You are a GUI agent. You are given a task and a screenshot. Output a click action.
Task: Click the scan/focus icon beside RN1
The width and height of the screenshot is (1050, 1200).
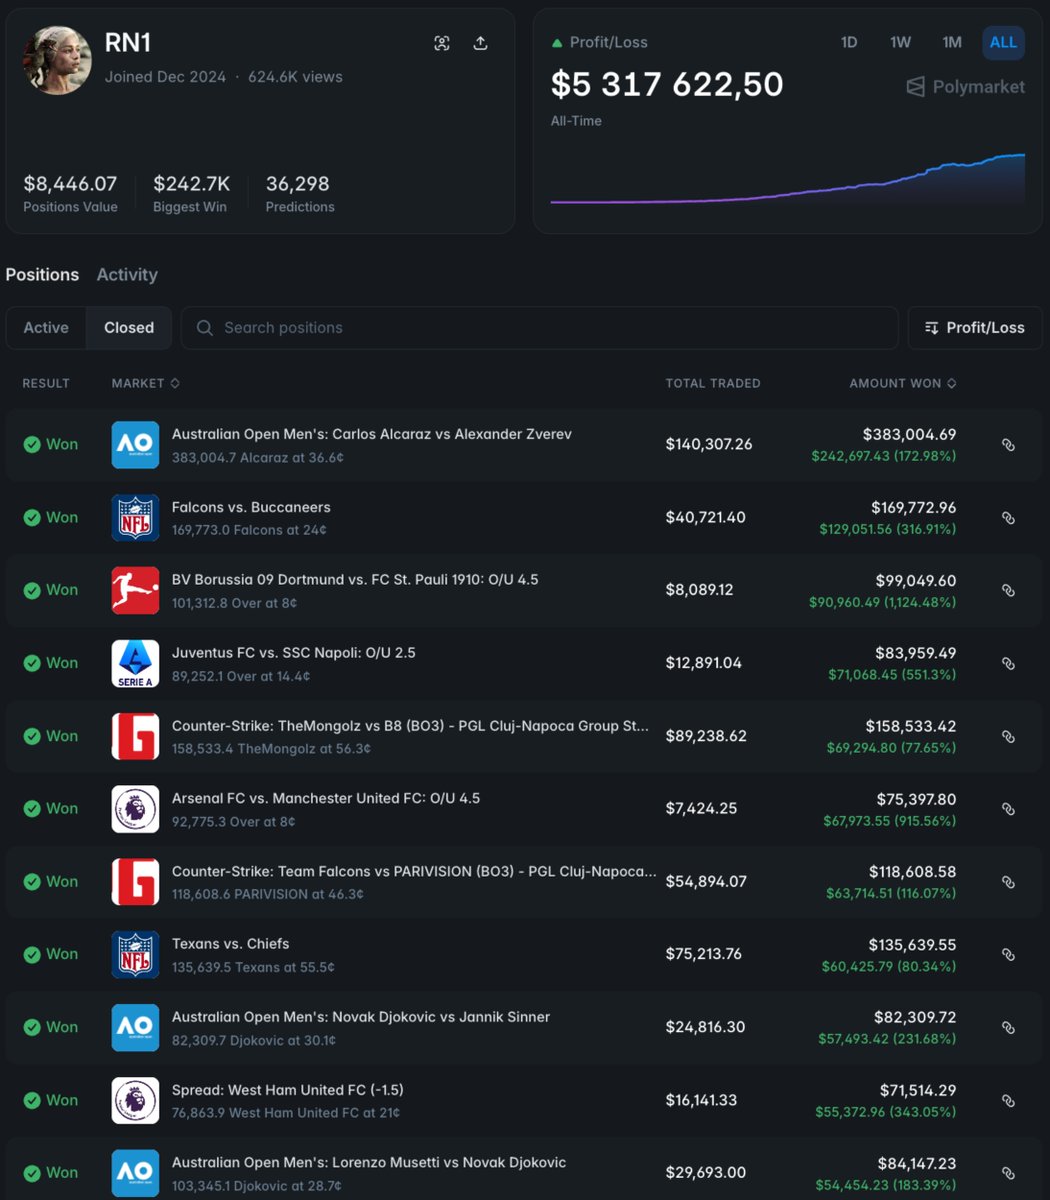(x=442, y=43)
